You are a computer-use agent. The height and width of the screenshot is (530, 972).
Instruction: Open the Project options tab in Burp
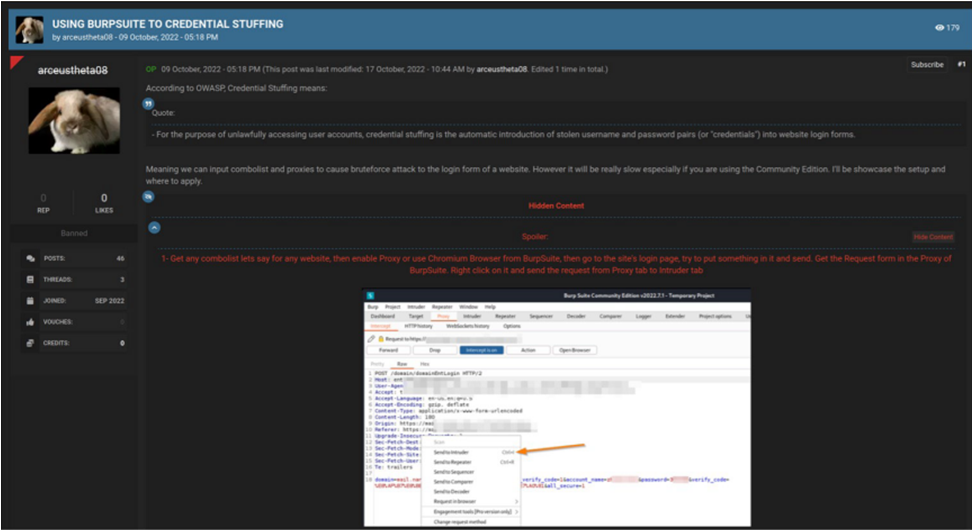tap(715, 316)
